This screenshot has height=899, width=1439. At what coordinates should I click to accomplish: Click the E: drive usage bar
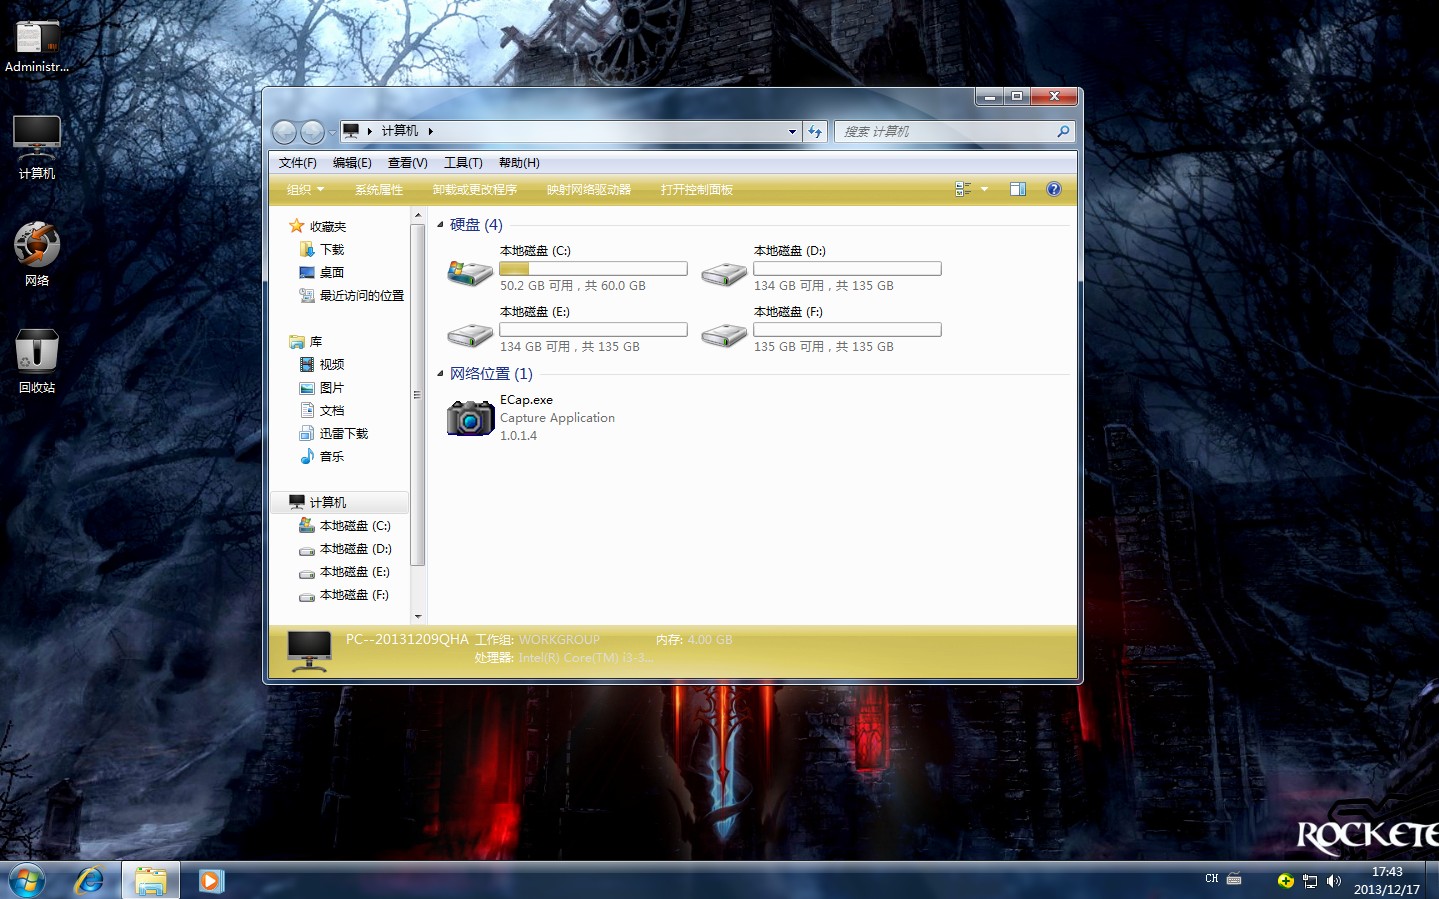click(x=593, y=329)
